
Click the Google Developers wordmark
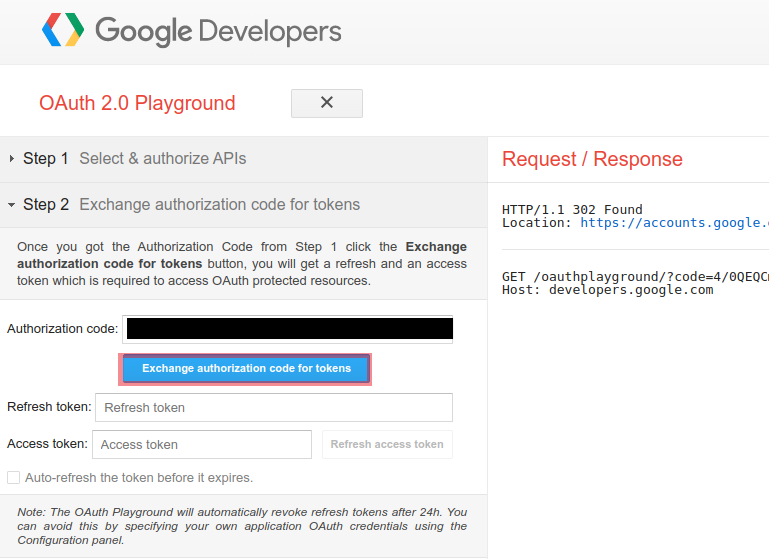(x=218, y=31)
